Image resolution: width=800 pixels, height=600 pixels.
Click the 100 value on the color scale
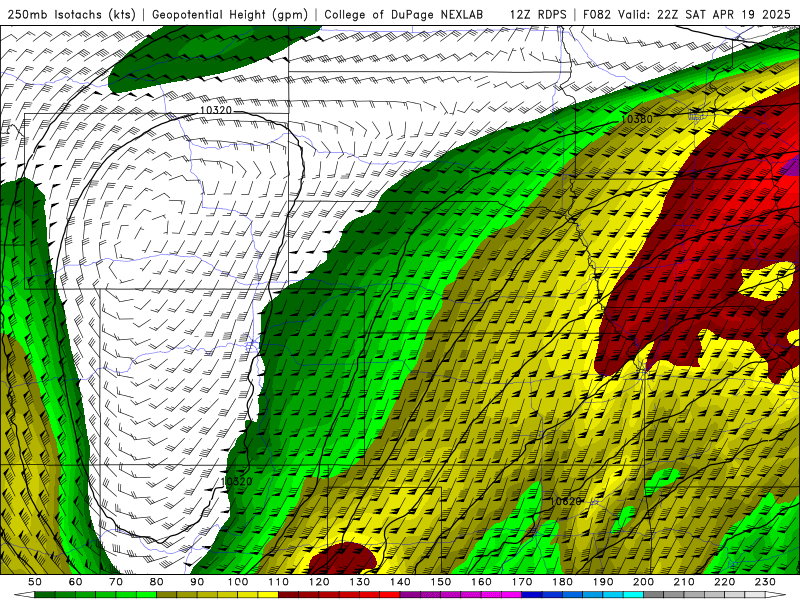(238, 582)
